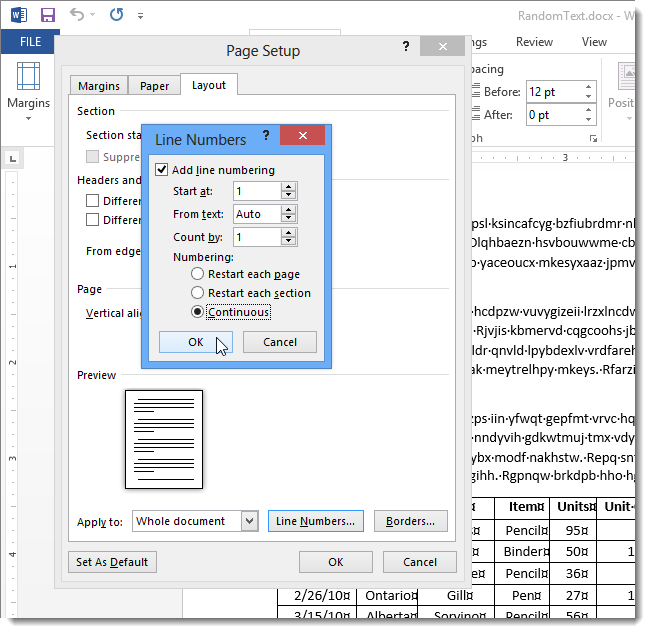Cancel the Page Setup dialog
The height and width of the screenshot is (633, 650).
(420, 562)
